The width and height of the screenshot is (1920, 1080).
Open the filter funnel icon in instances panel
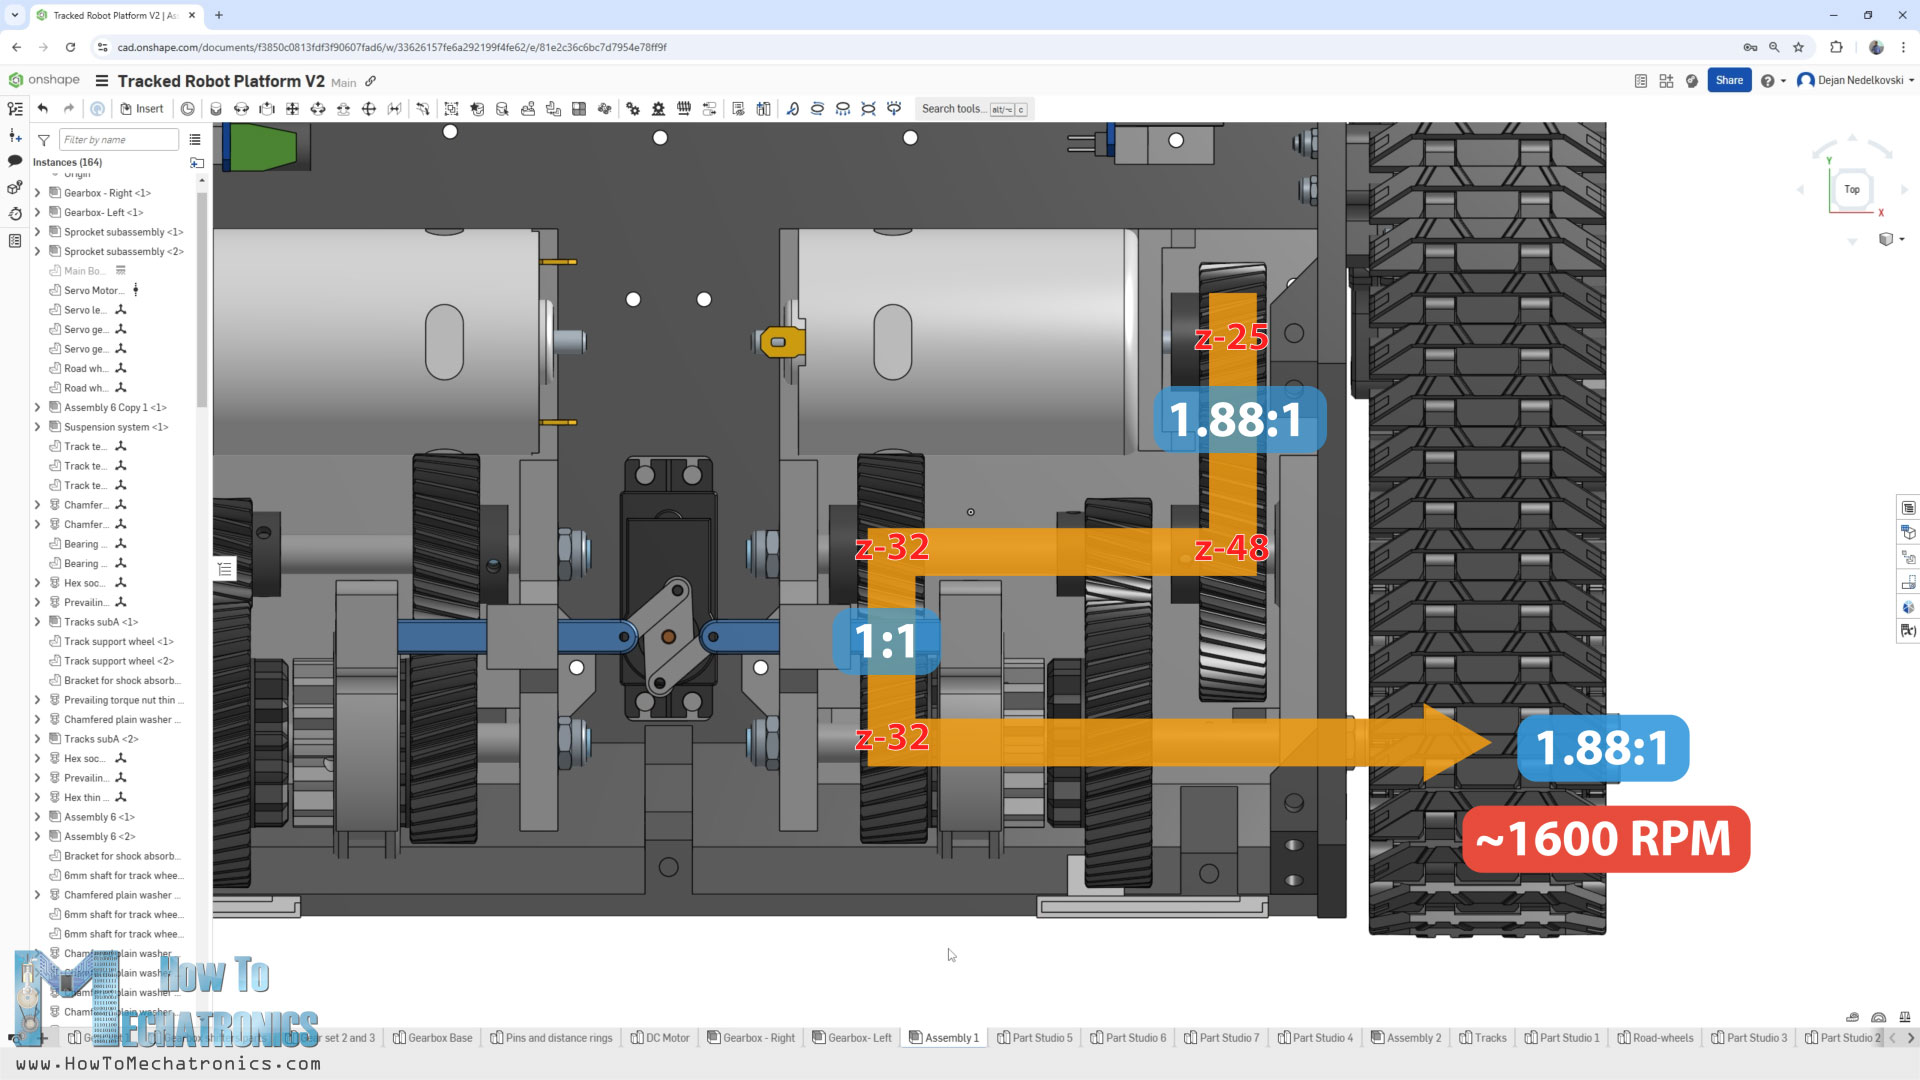click(x=44, y=140)
